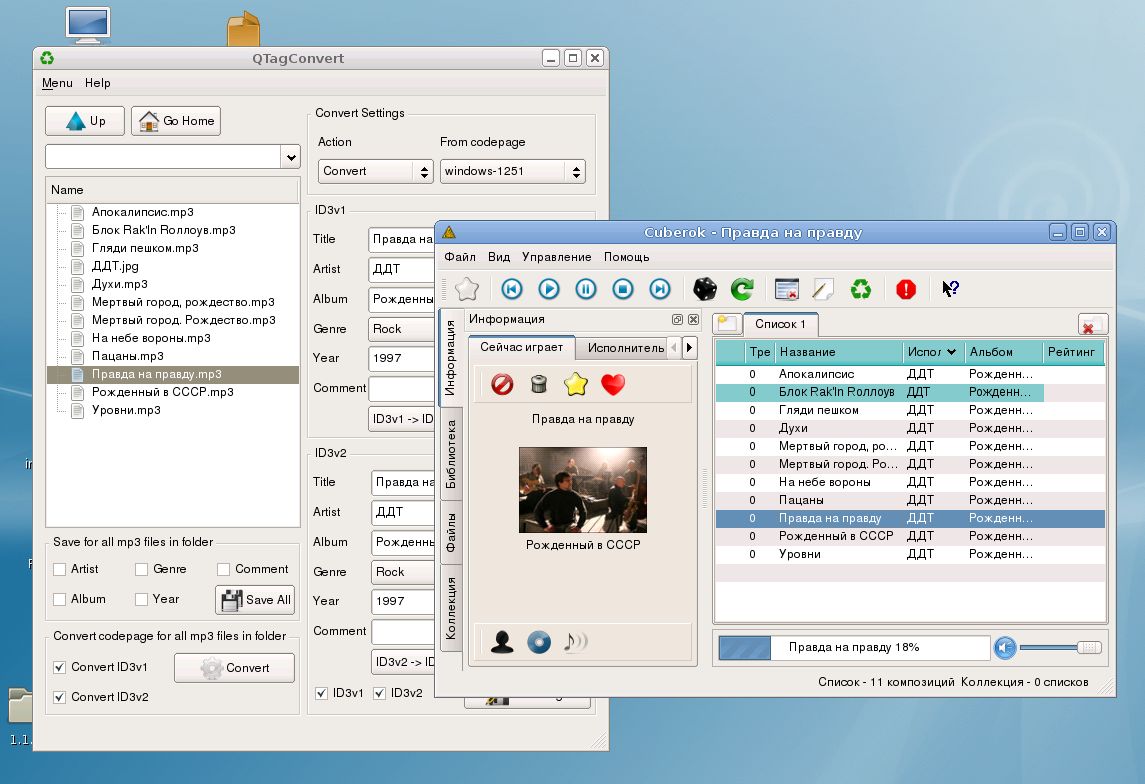Click the Go Home button
1145x784 pixels.
pyautogui.click(x=176, y=121)
